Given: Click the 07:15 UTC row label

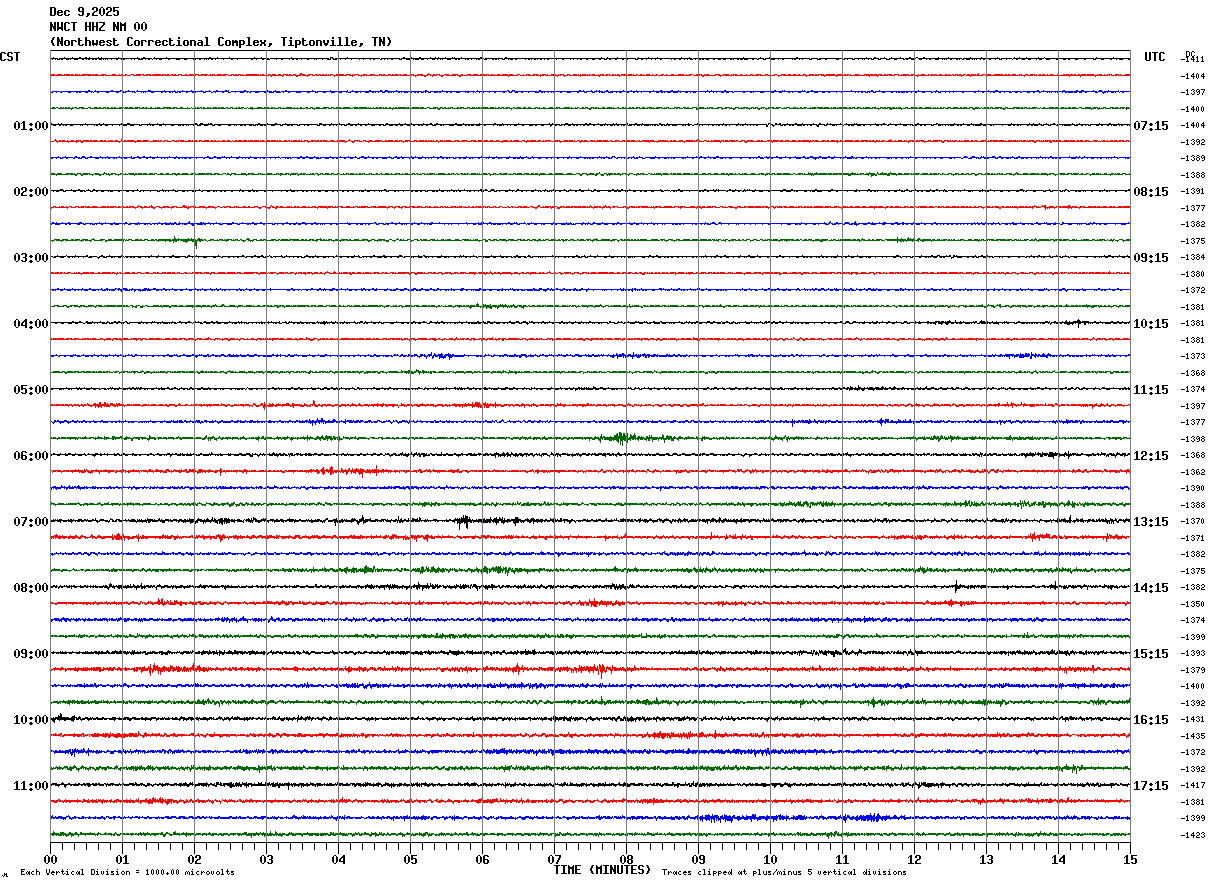Looking at the screenshot, I should click(1150, 126).
